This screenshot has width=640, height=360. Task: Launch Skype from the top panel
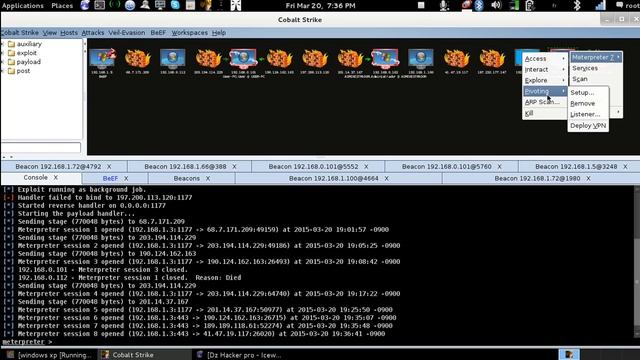click(x=175, y=5)
